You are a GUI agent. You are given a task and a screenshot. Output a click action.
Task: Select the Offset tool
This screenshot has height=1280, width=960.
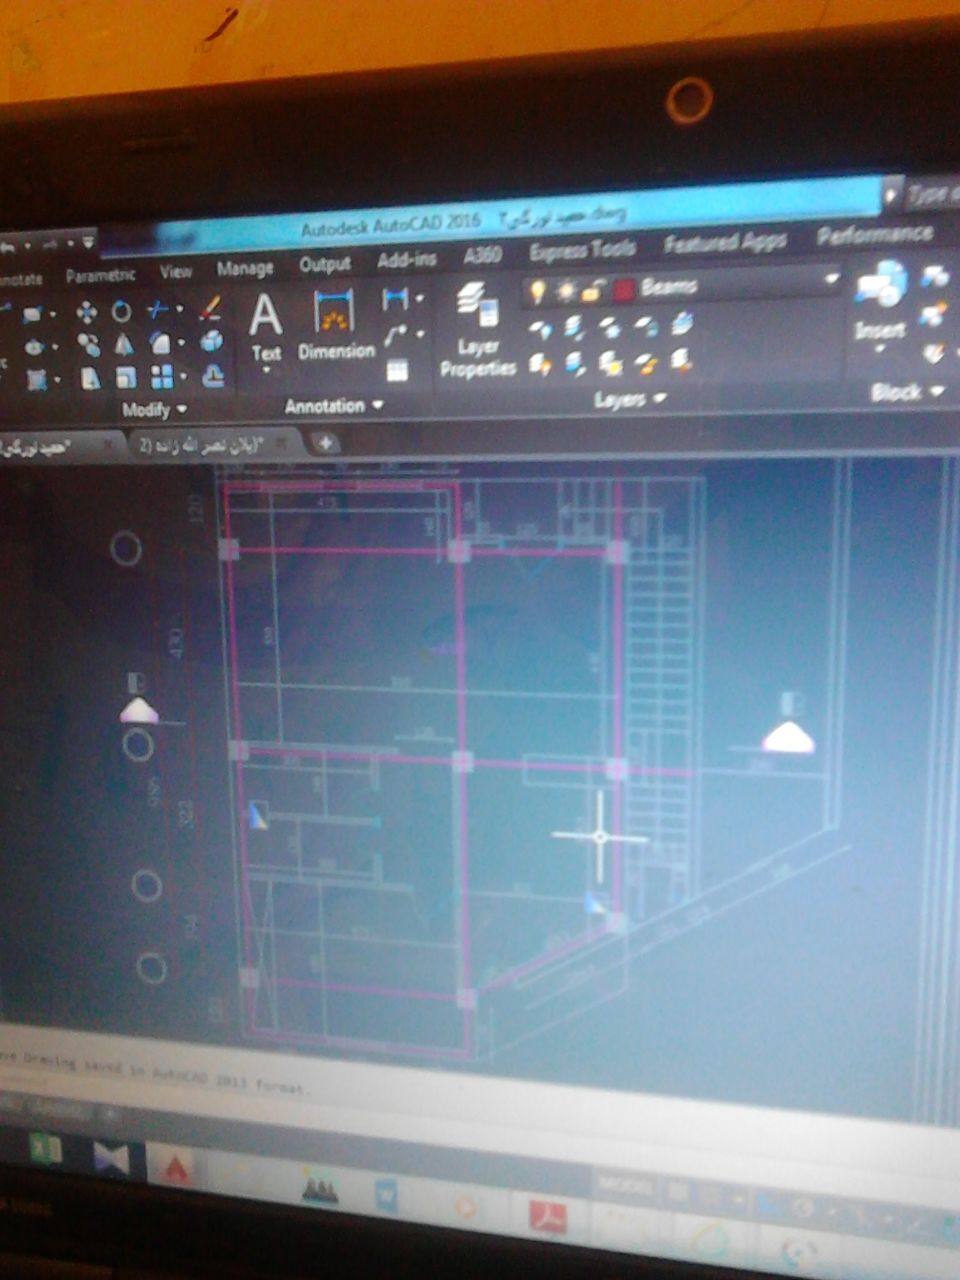pyautogui.click(x=213, y=376)
